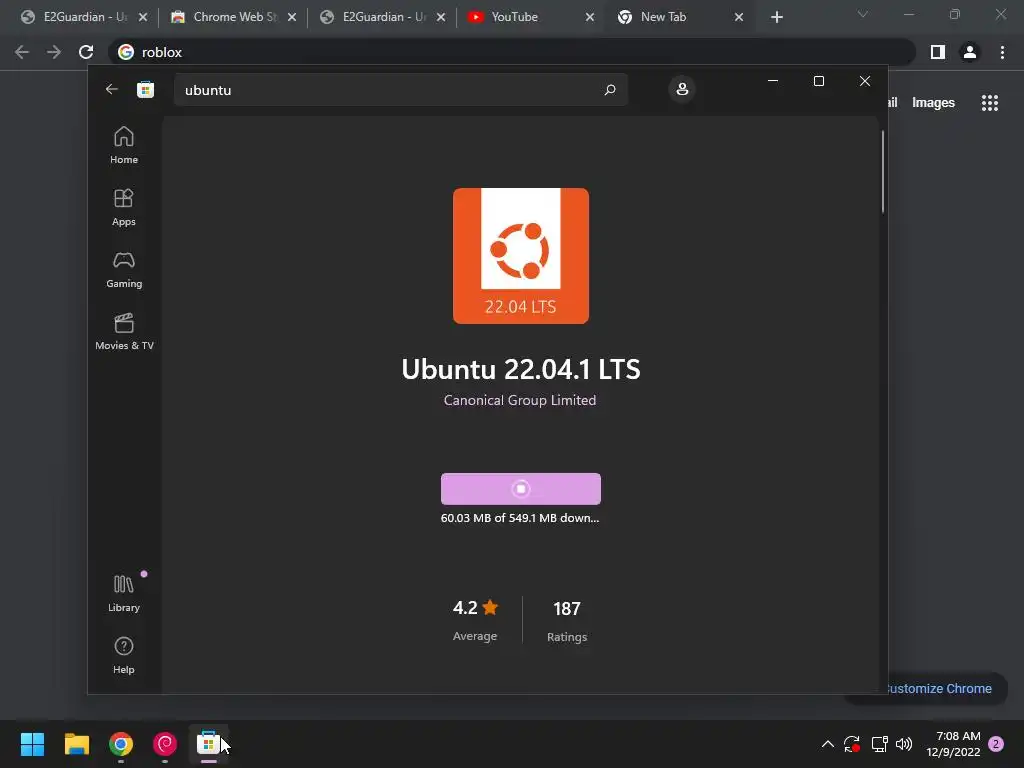The height and width of the screenshot is (768, 1024).
Task: Open Gaming section in Store sidebar
Action: coord(123,269)
